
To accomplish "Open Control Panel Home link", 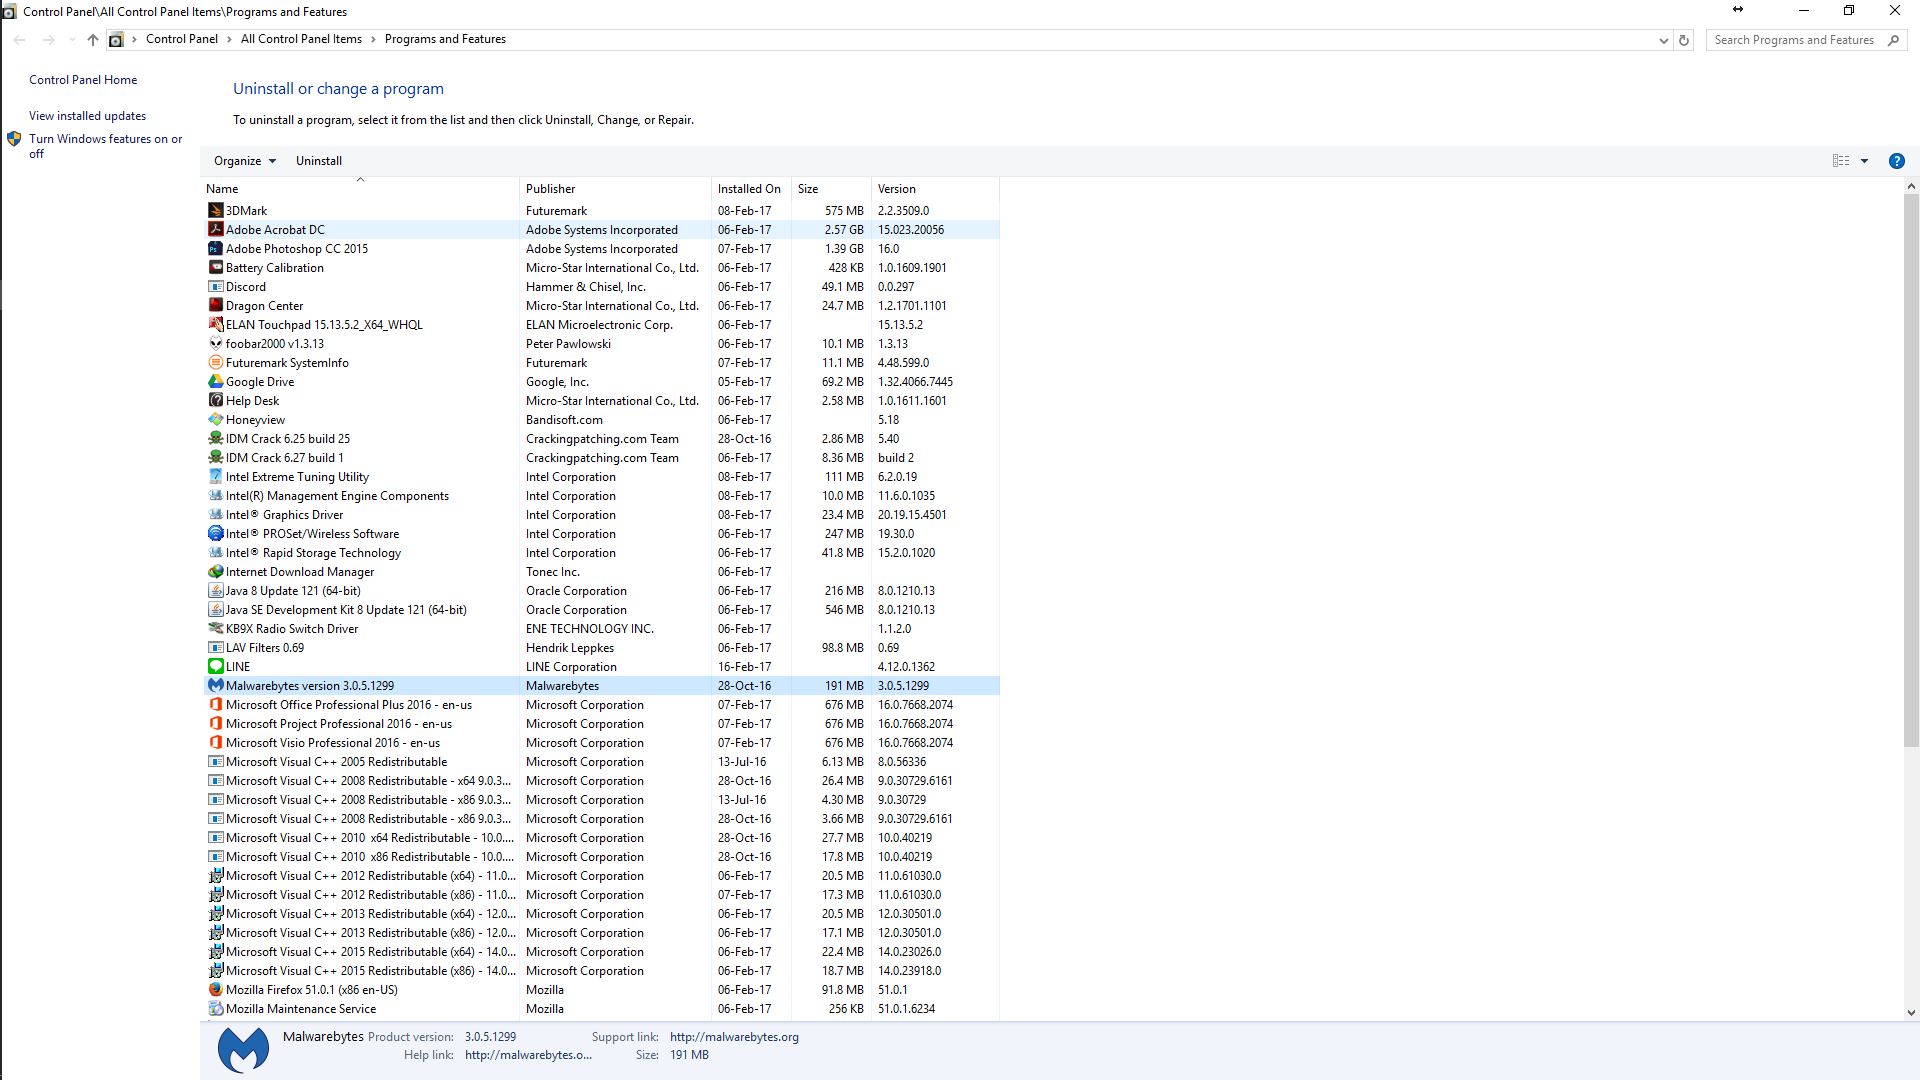I will click(x=83, y=80).
